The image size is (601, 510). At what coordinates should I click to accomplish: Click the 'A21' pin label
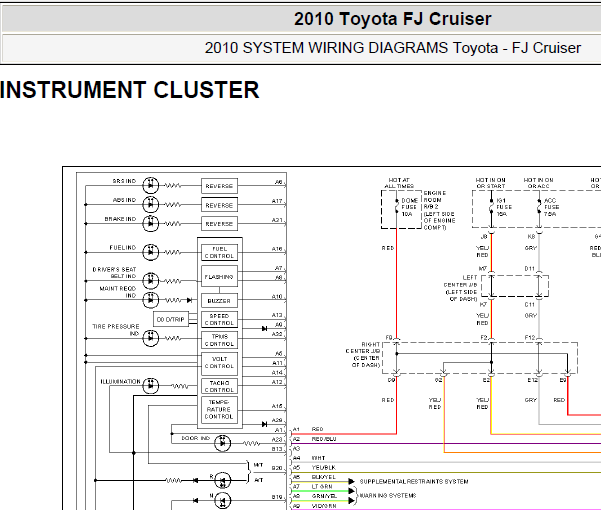277,220
